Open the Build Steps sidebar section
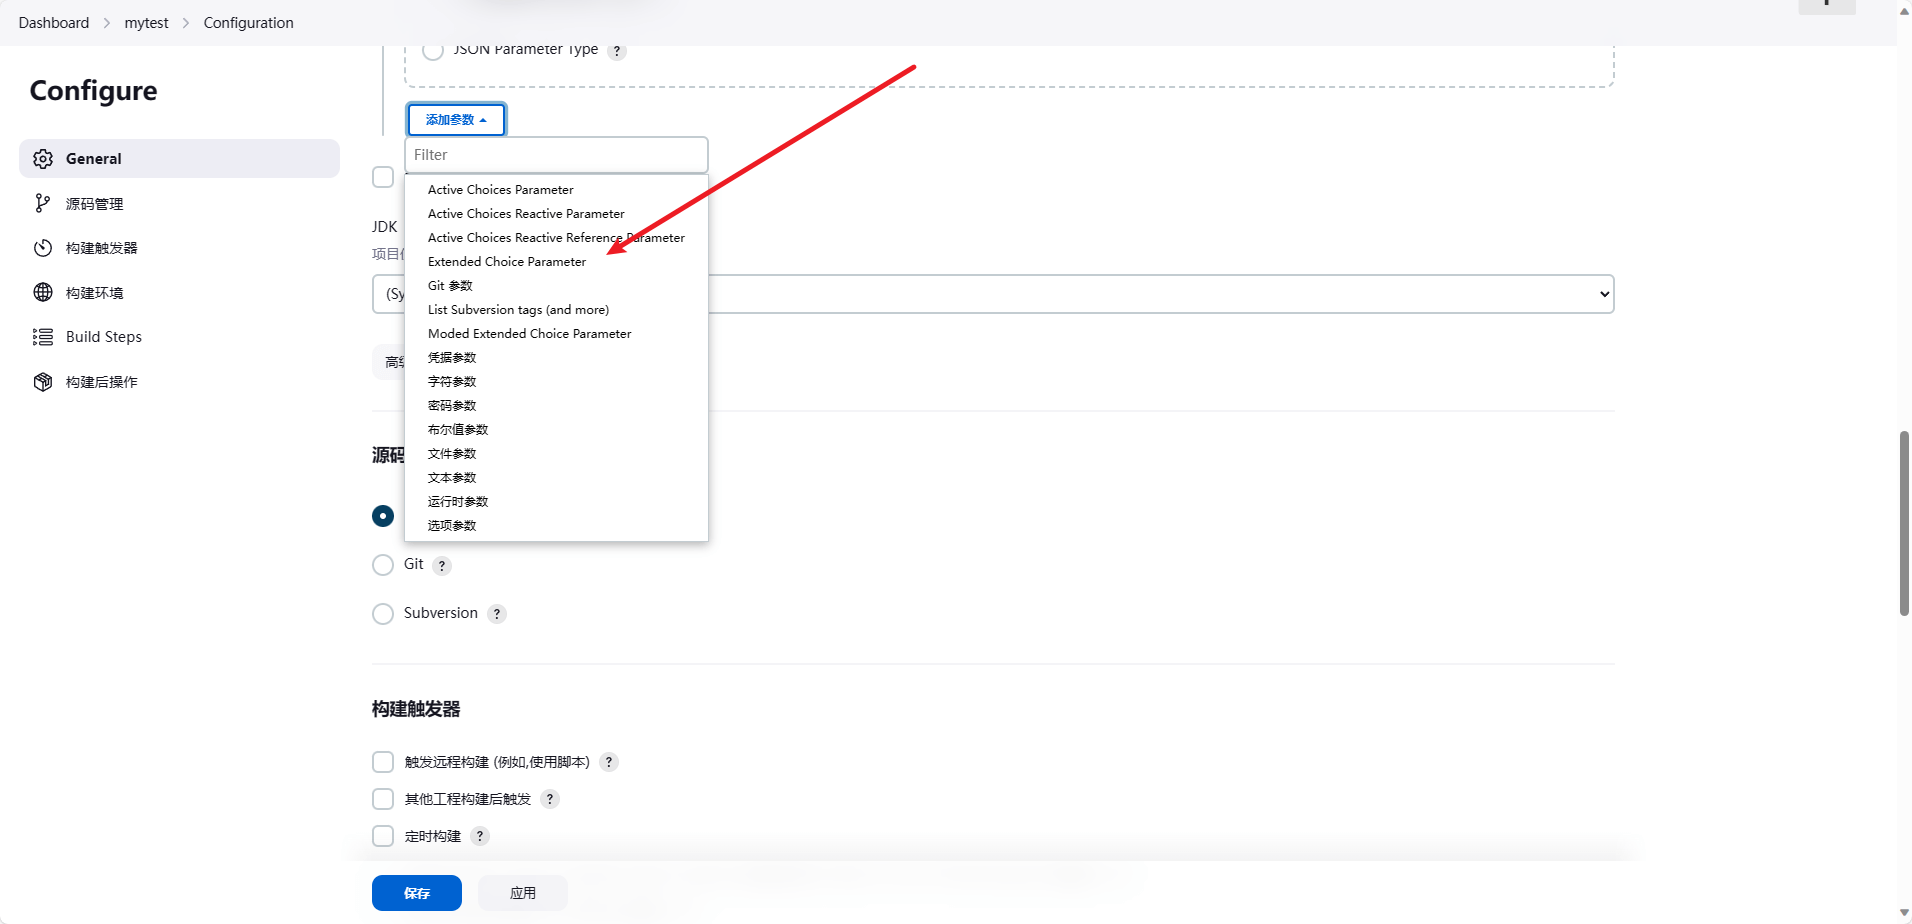The width and height of the screenshot is (1912, 924). [x=103, y=336]
